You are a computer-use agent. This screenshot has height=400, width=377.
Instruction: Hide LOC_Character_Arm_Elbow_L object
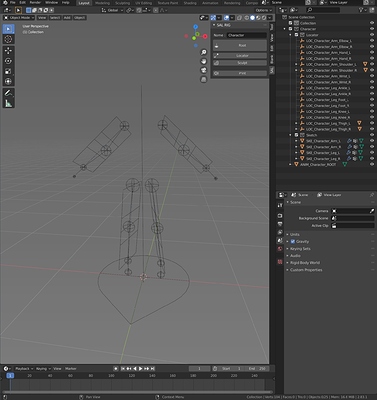pos(372,41)
